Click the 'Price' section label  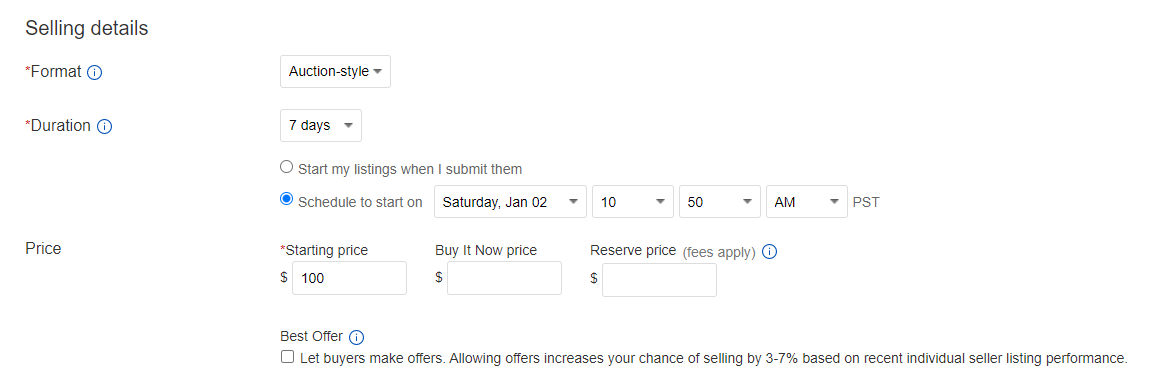43,248
